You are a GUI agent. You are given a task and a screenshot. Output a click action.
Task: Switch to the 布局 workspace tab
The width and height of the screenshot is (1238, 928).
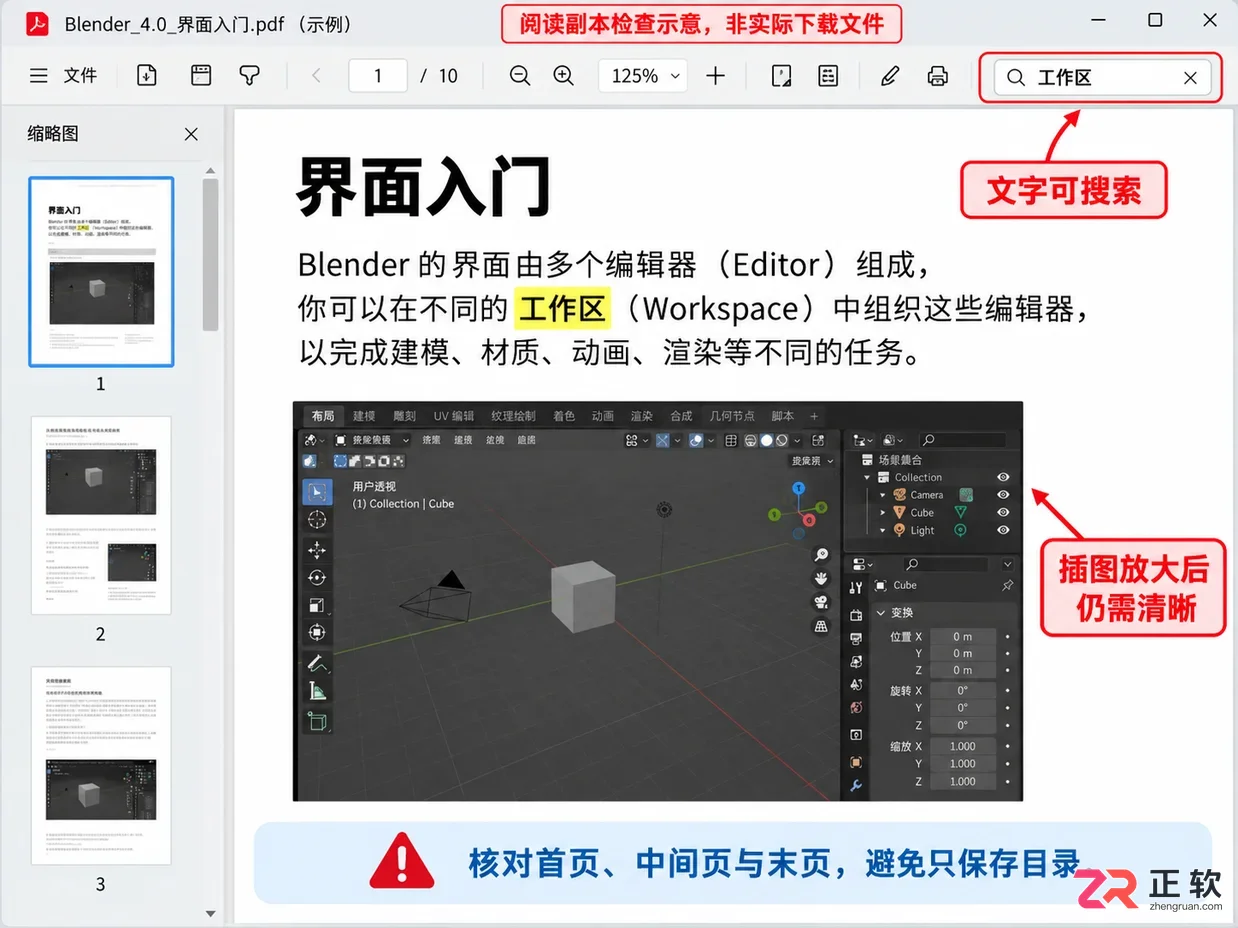click(322, 416)
